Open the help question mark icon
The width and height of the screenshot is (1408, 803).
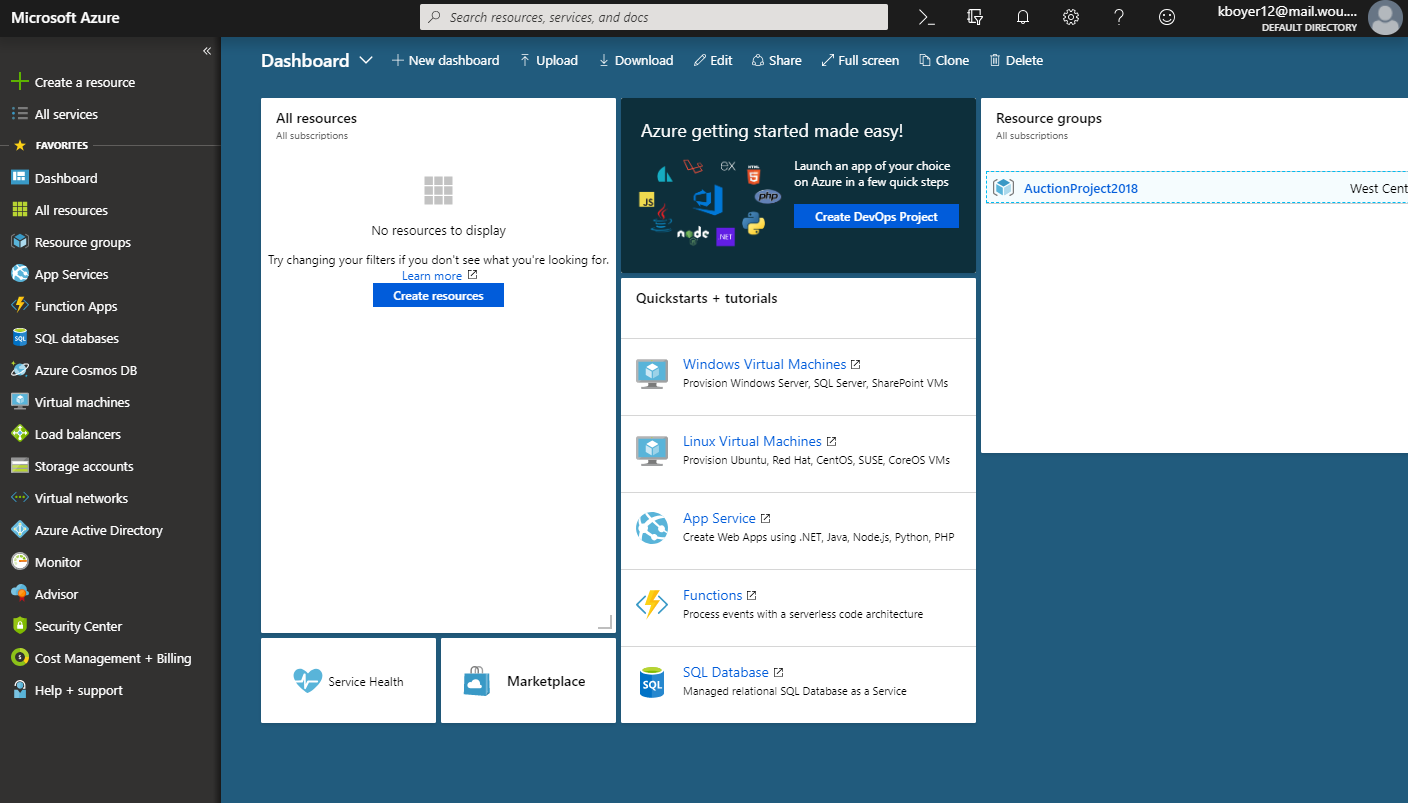coord(1119,17)
